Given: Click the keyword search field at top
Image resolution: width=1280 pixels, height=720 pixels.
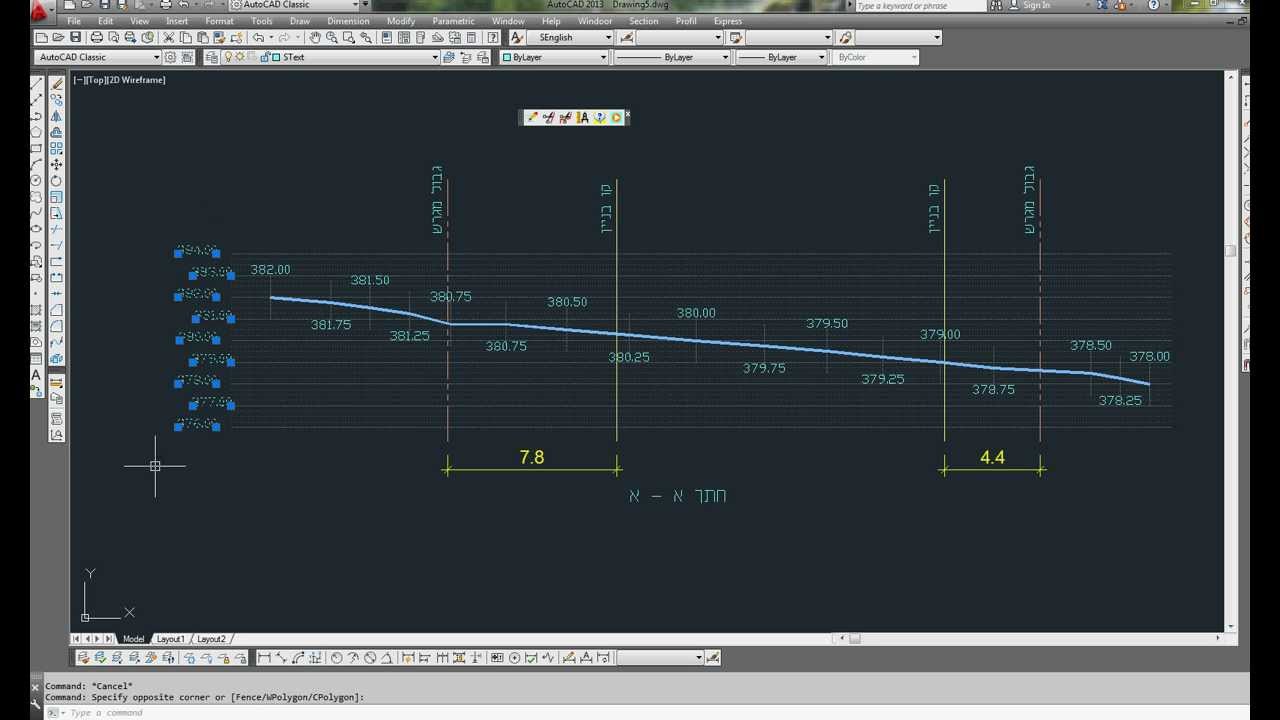Looking at the screenshot, I should click(x=919, y=5).
